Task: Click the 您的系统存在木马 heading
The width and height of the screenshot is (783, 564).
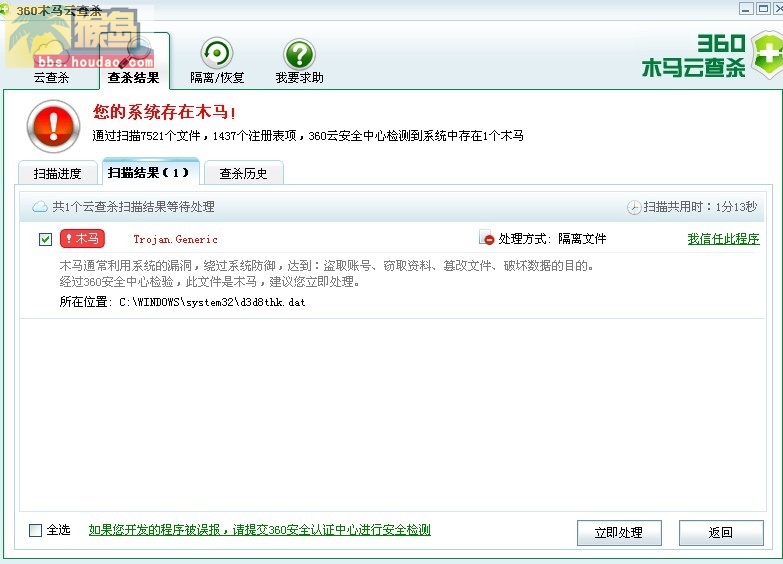Action: point(164,111)
